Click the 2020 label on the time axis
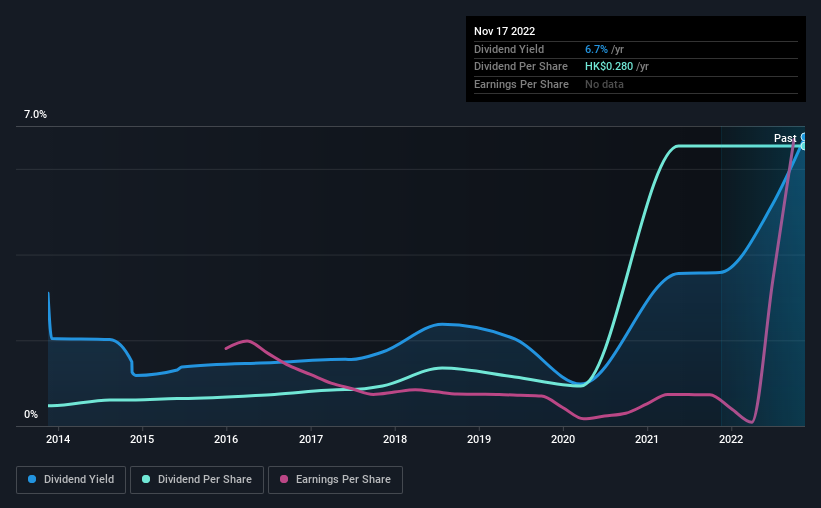Image resolution: width=821 pixels, height=508 pixels. [x=563, y=438]
